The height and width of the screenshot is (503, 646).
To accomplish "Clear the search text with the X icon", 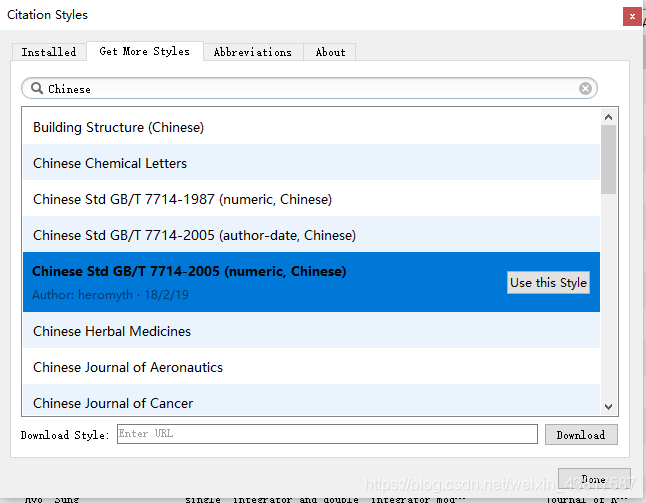I will pos(585,88).
